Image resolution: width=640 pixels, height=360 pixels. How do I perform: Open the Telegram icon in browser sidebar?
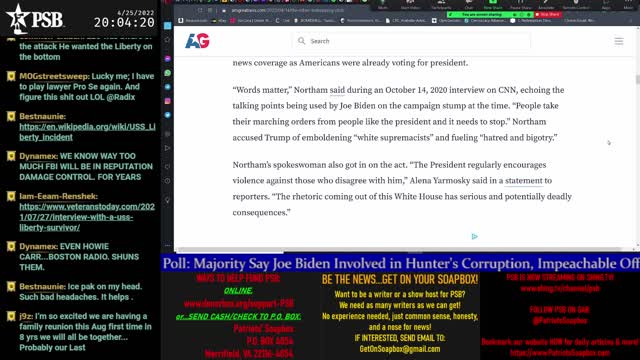click(x=167, y=87)
